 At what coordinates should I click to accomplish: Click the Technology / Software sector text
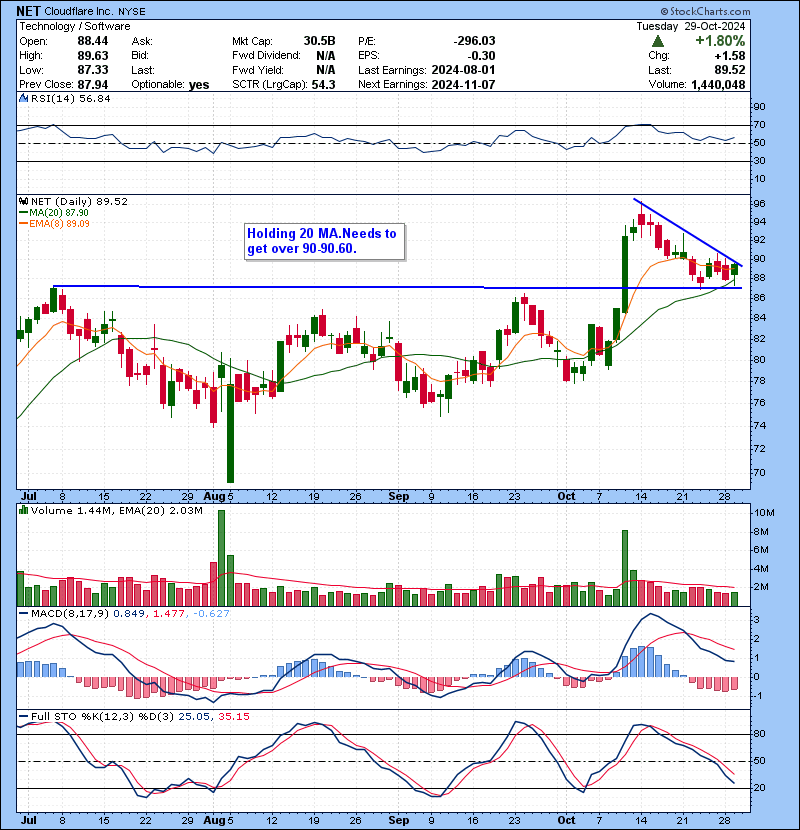(x=75, y=26)
